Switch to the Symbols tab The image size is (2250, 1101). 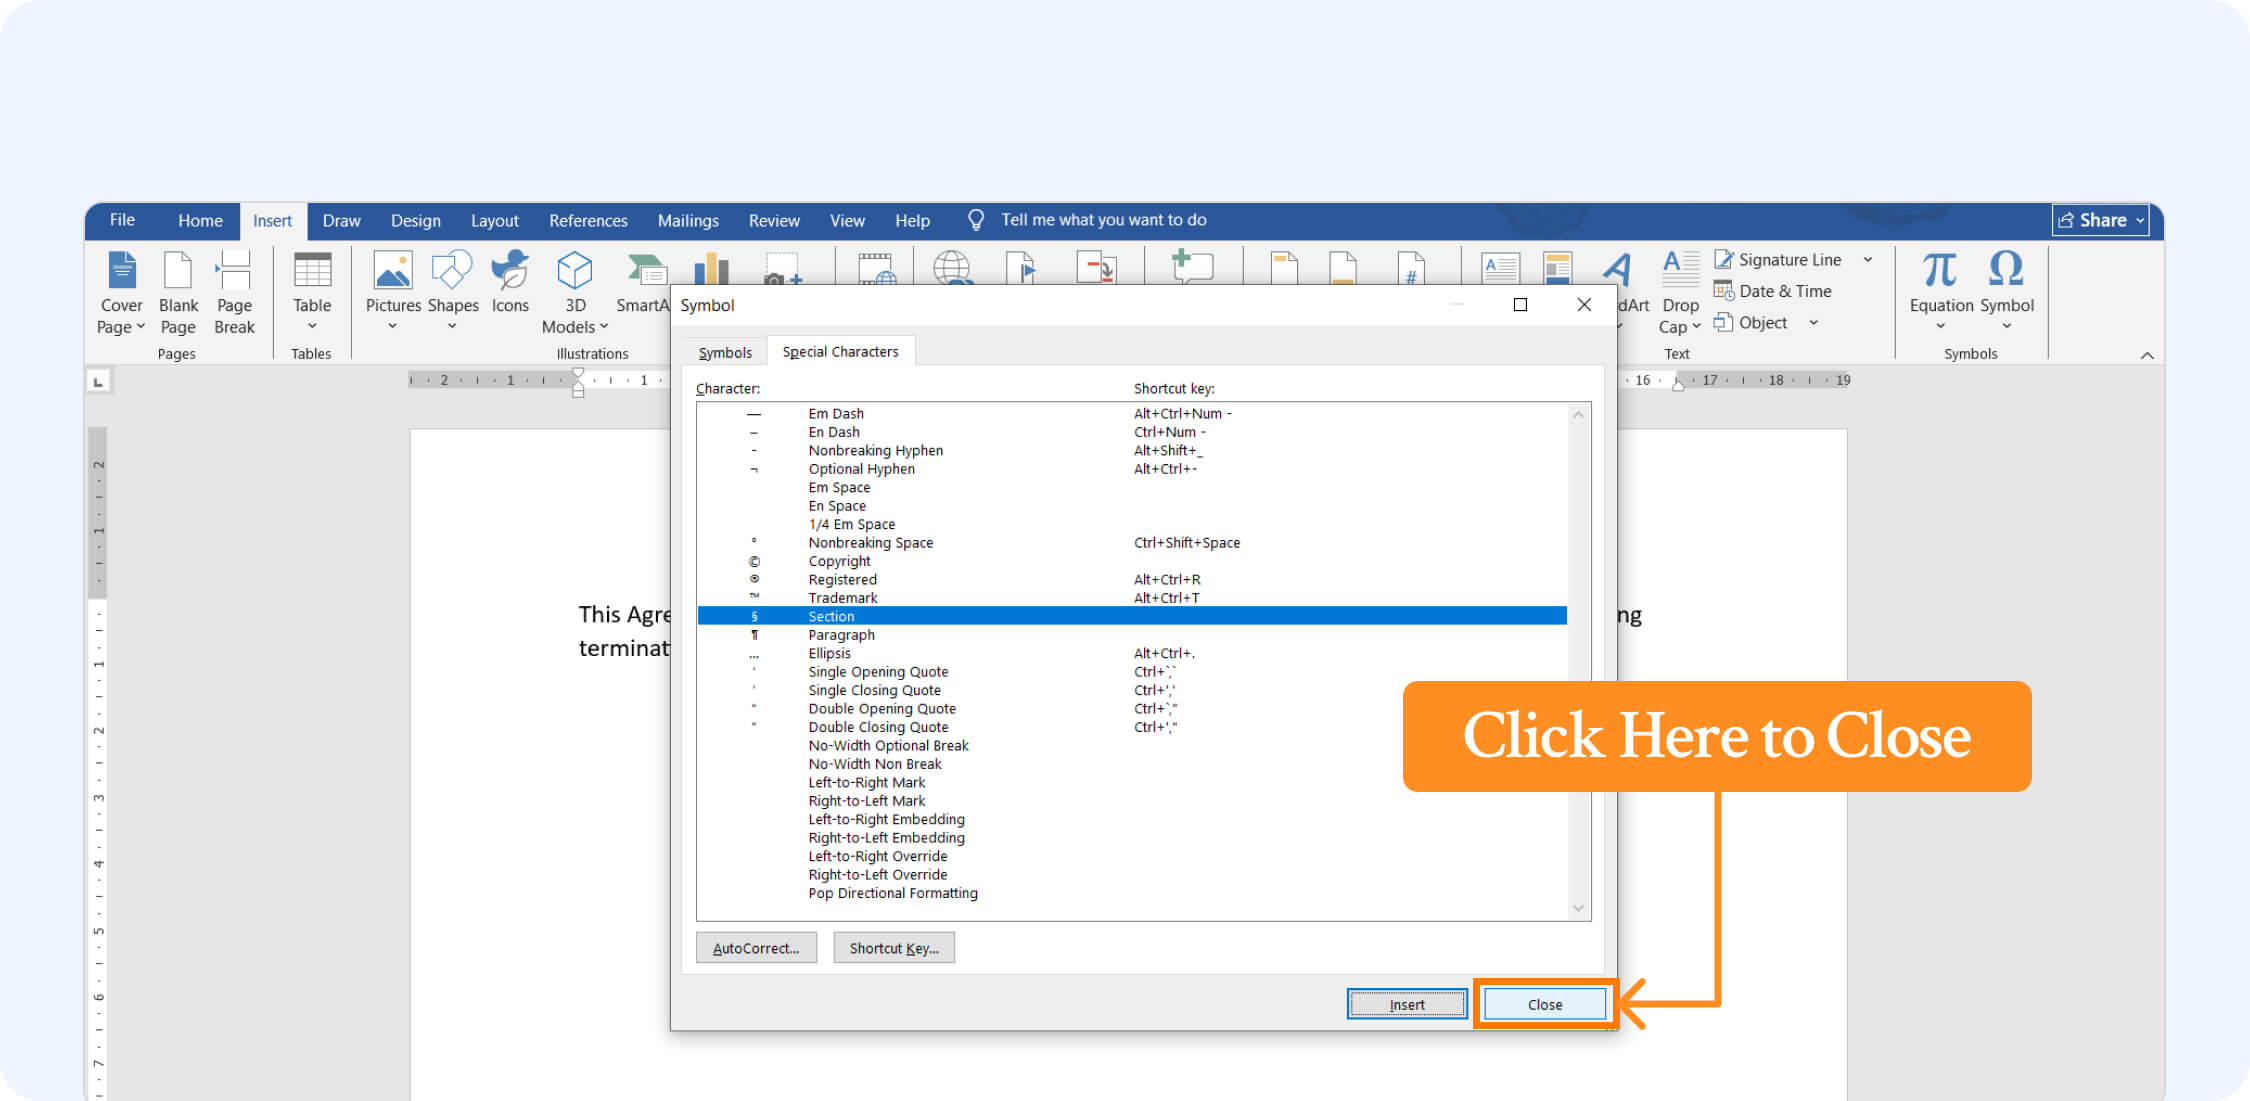[x=725, y=352]
